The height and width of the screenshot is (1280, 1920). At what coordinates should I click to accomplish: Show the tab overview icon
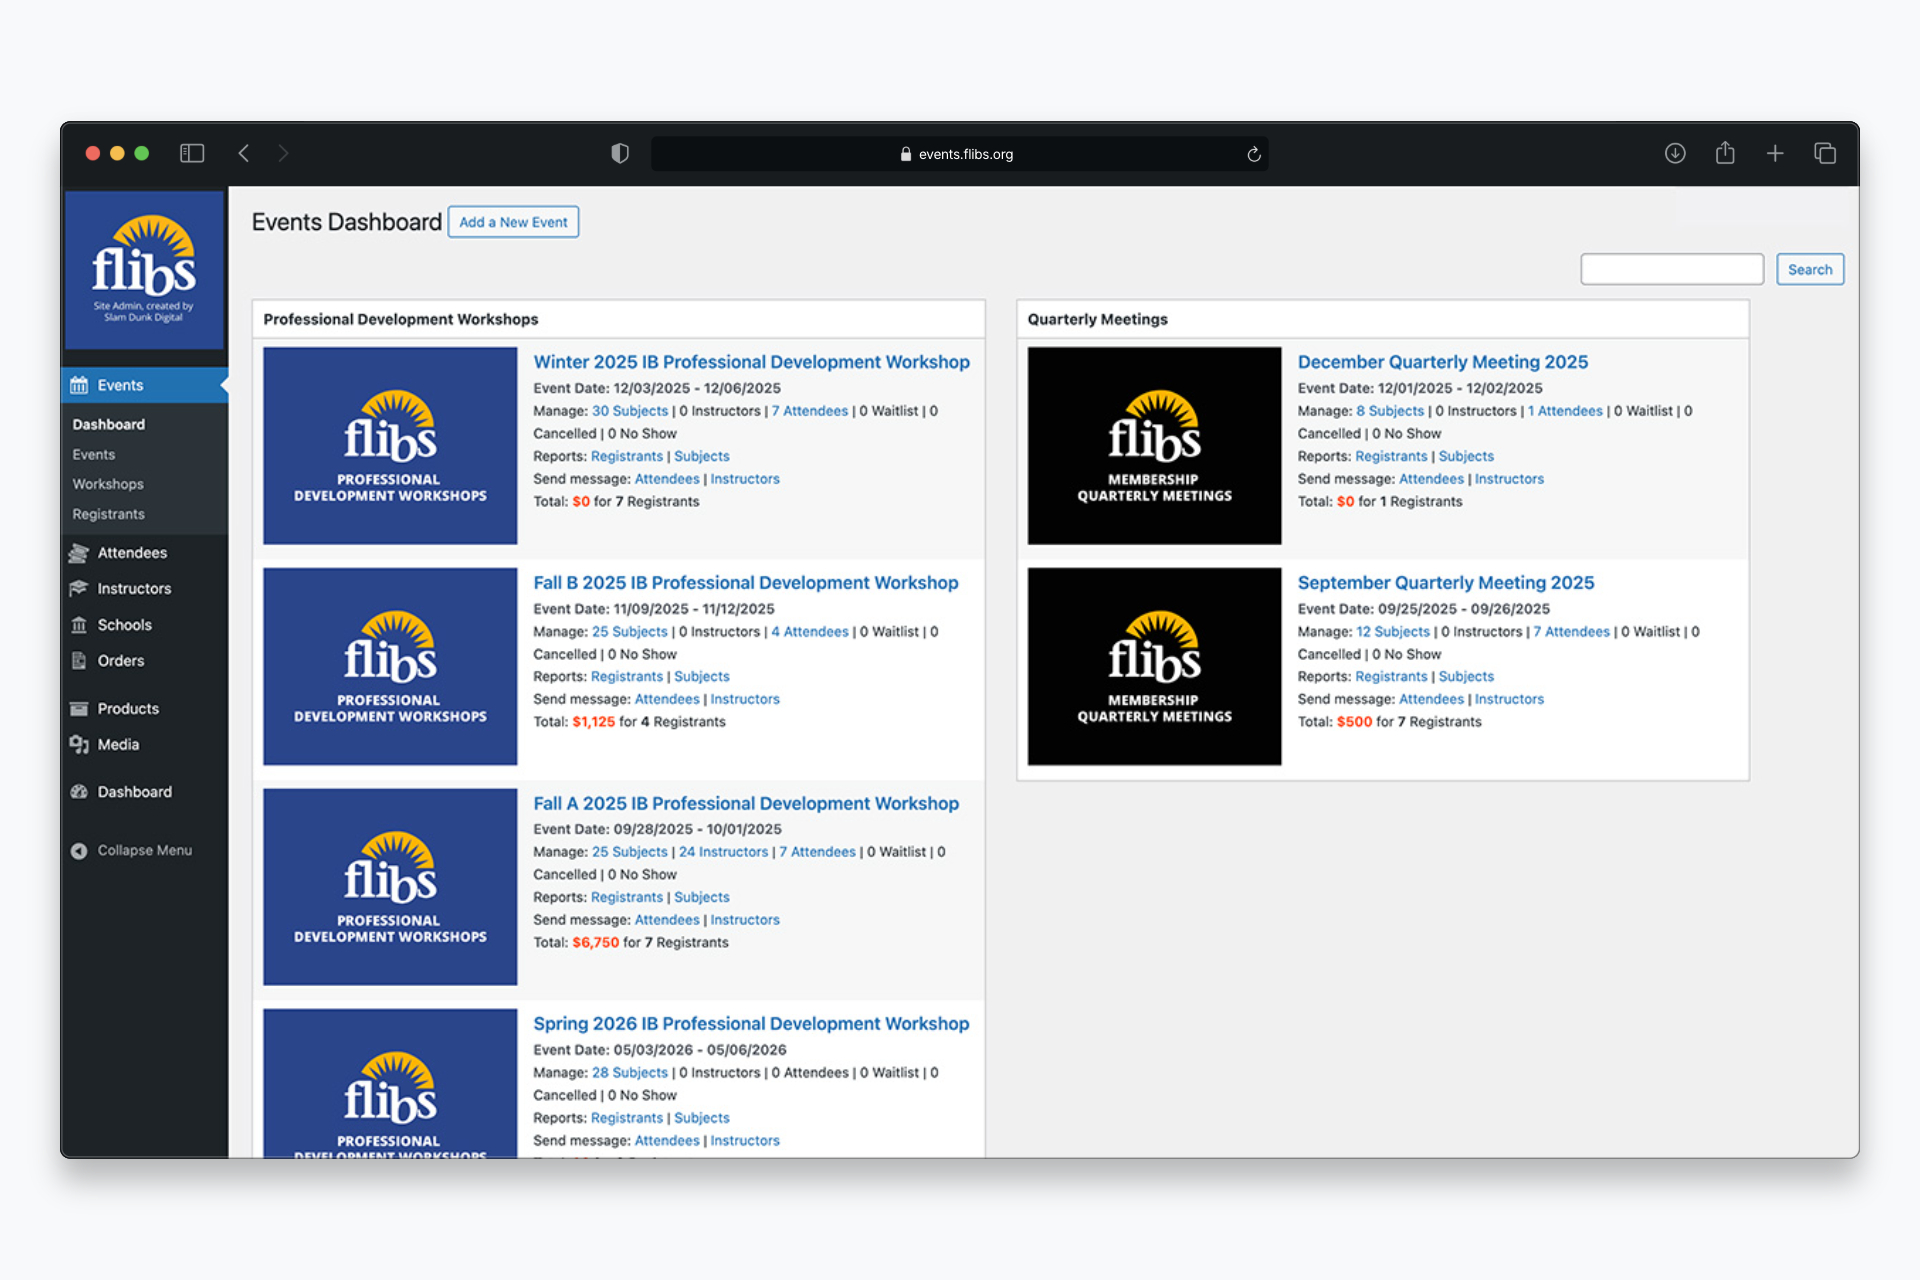[1825, 153]
